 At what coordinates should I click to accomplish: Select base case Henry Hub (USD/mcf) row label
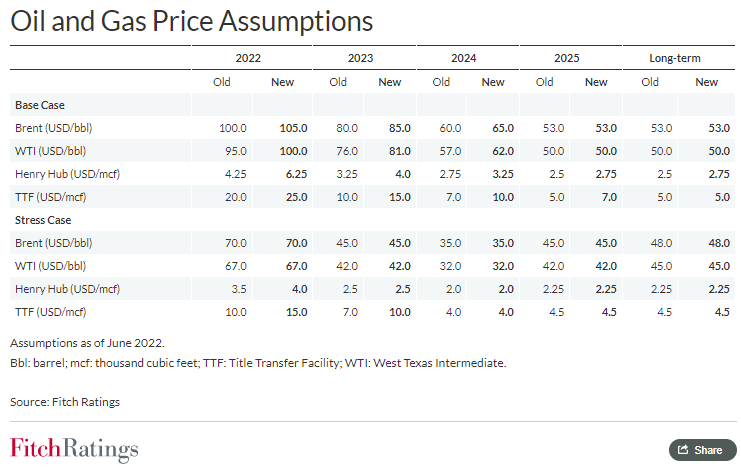point(67,174)
